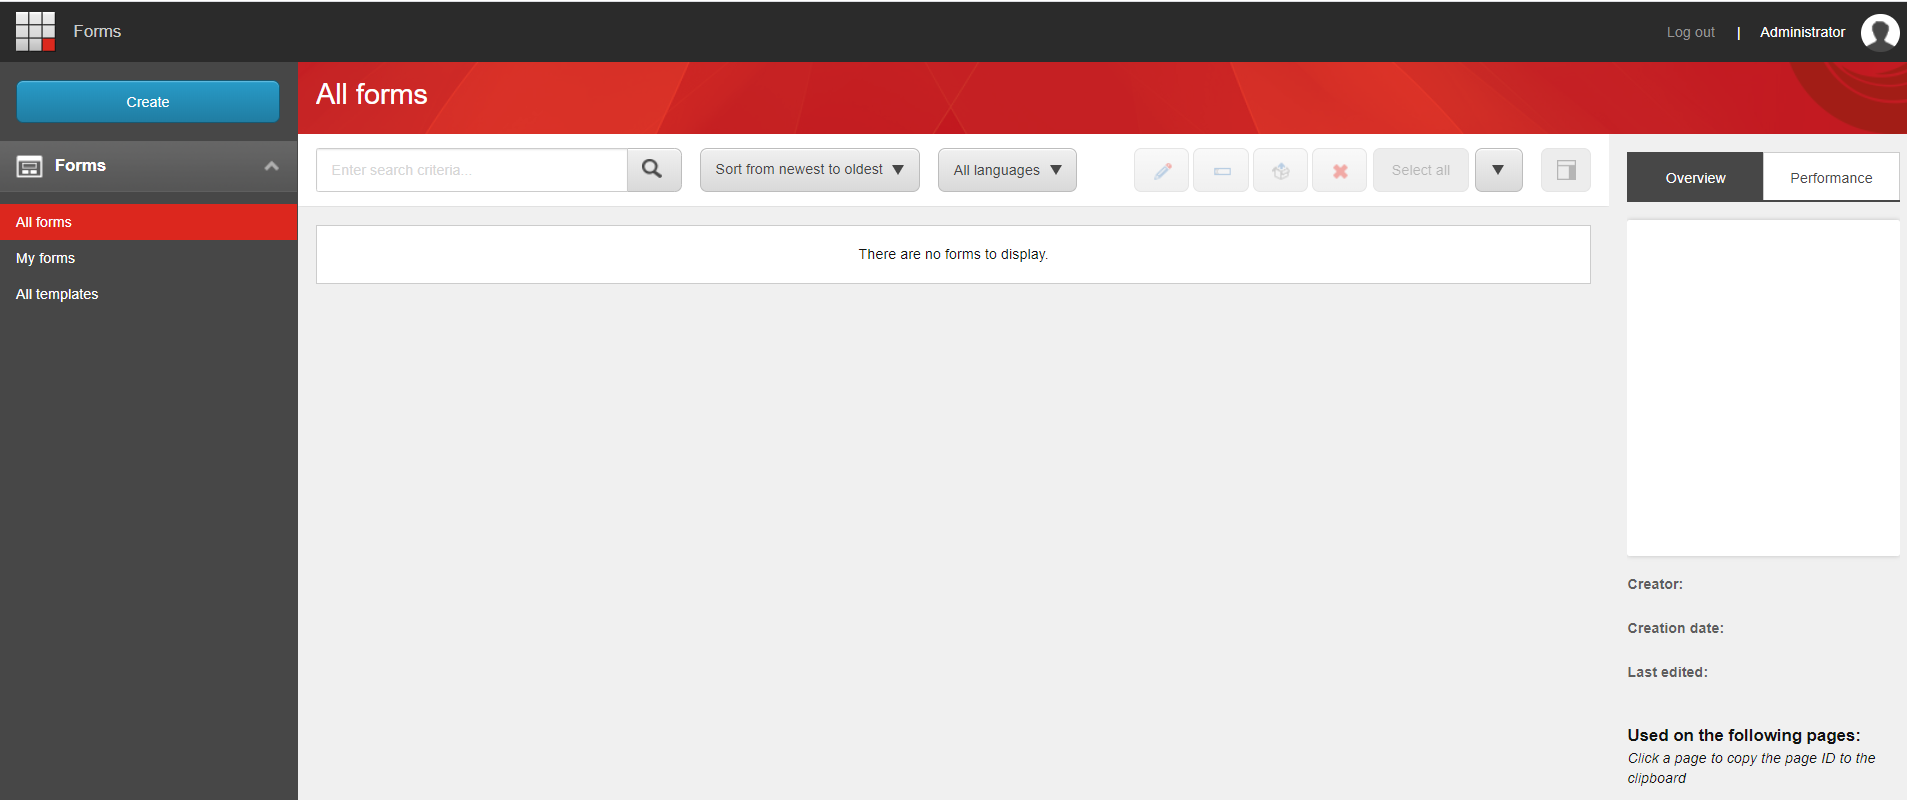Click the blue Create button
This screenshot has width=1907, height=800.
148,102
